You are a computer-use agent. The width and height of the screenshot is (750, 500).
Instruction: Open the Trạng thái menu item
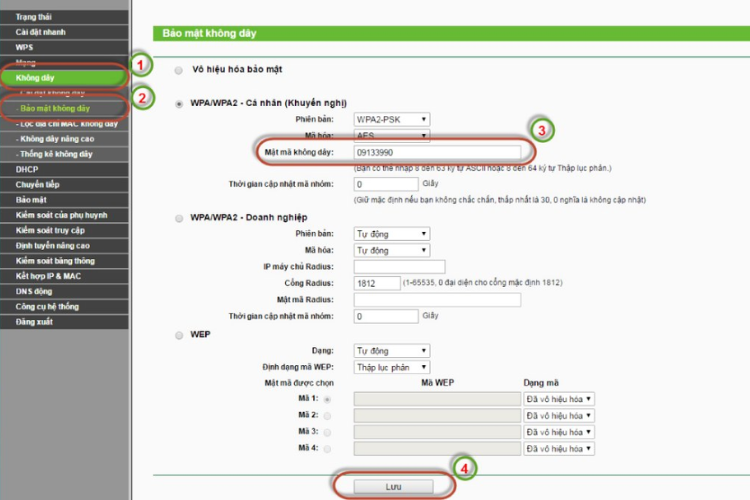pos(64,17)
